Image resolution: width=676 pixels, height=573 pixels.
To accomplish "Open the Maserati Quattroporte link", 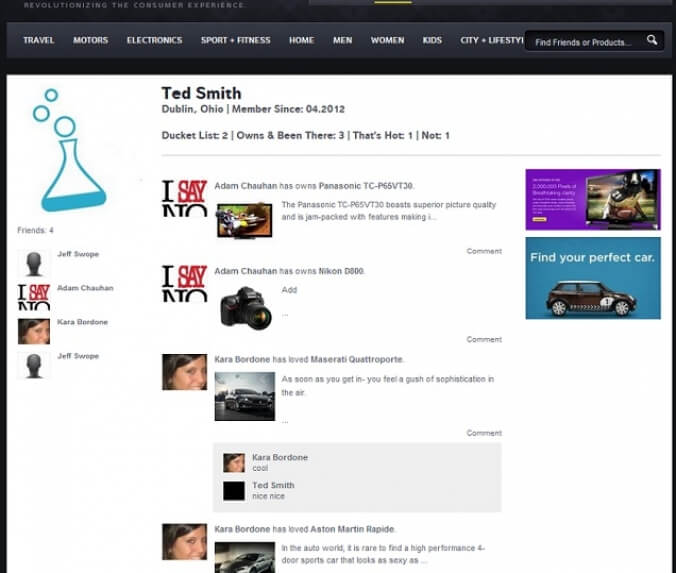I will (x=357, y=359).
